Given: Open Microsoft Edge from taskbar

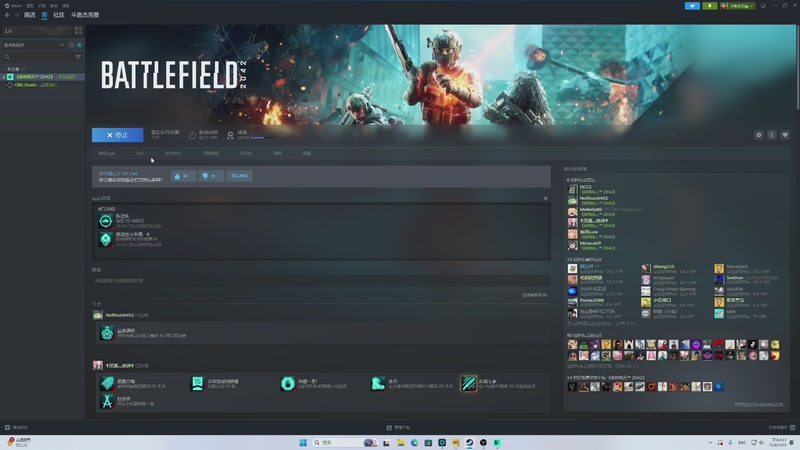Looking at the screenshot, I should pyautogui.click(x=414, y=442).
